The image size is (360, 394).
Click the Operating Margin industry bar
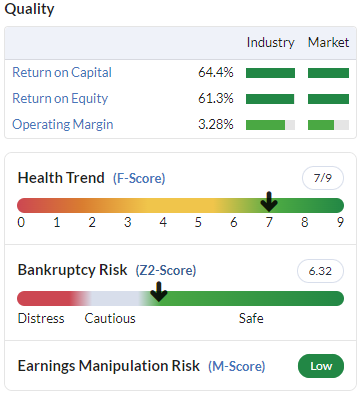pos(270,125)
